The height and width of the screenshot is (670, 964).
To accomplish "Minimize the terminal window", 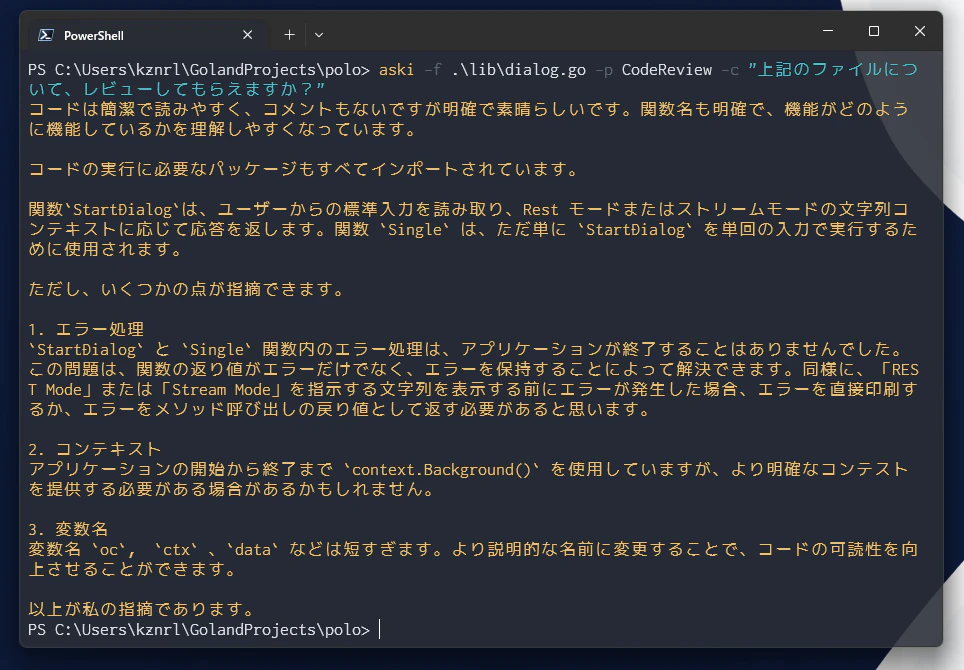I will pyautogui.click(x=828, y=31).
